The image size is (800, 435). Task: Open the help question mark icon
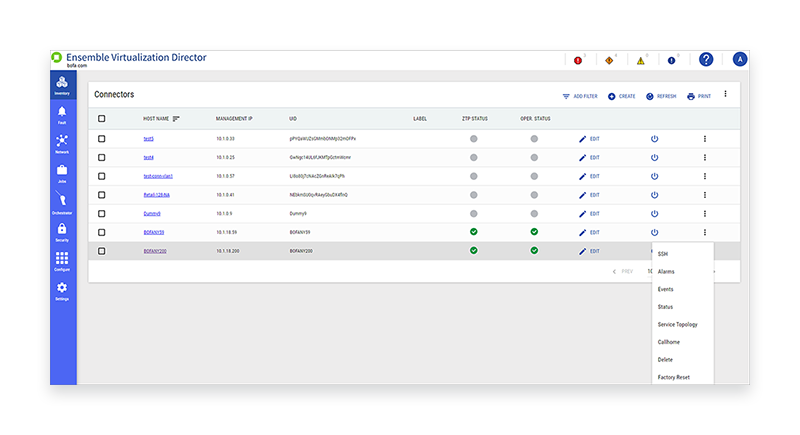pyautogui.click(x=706, y=60)
